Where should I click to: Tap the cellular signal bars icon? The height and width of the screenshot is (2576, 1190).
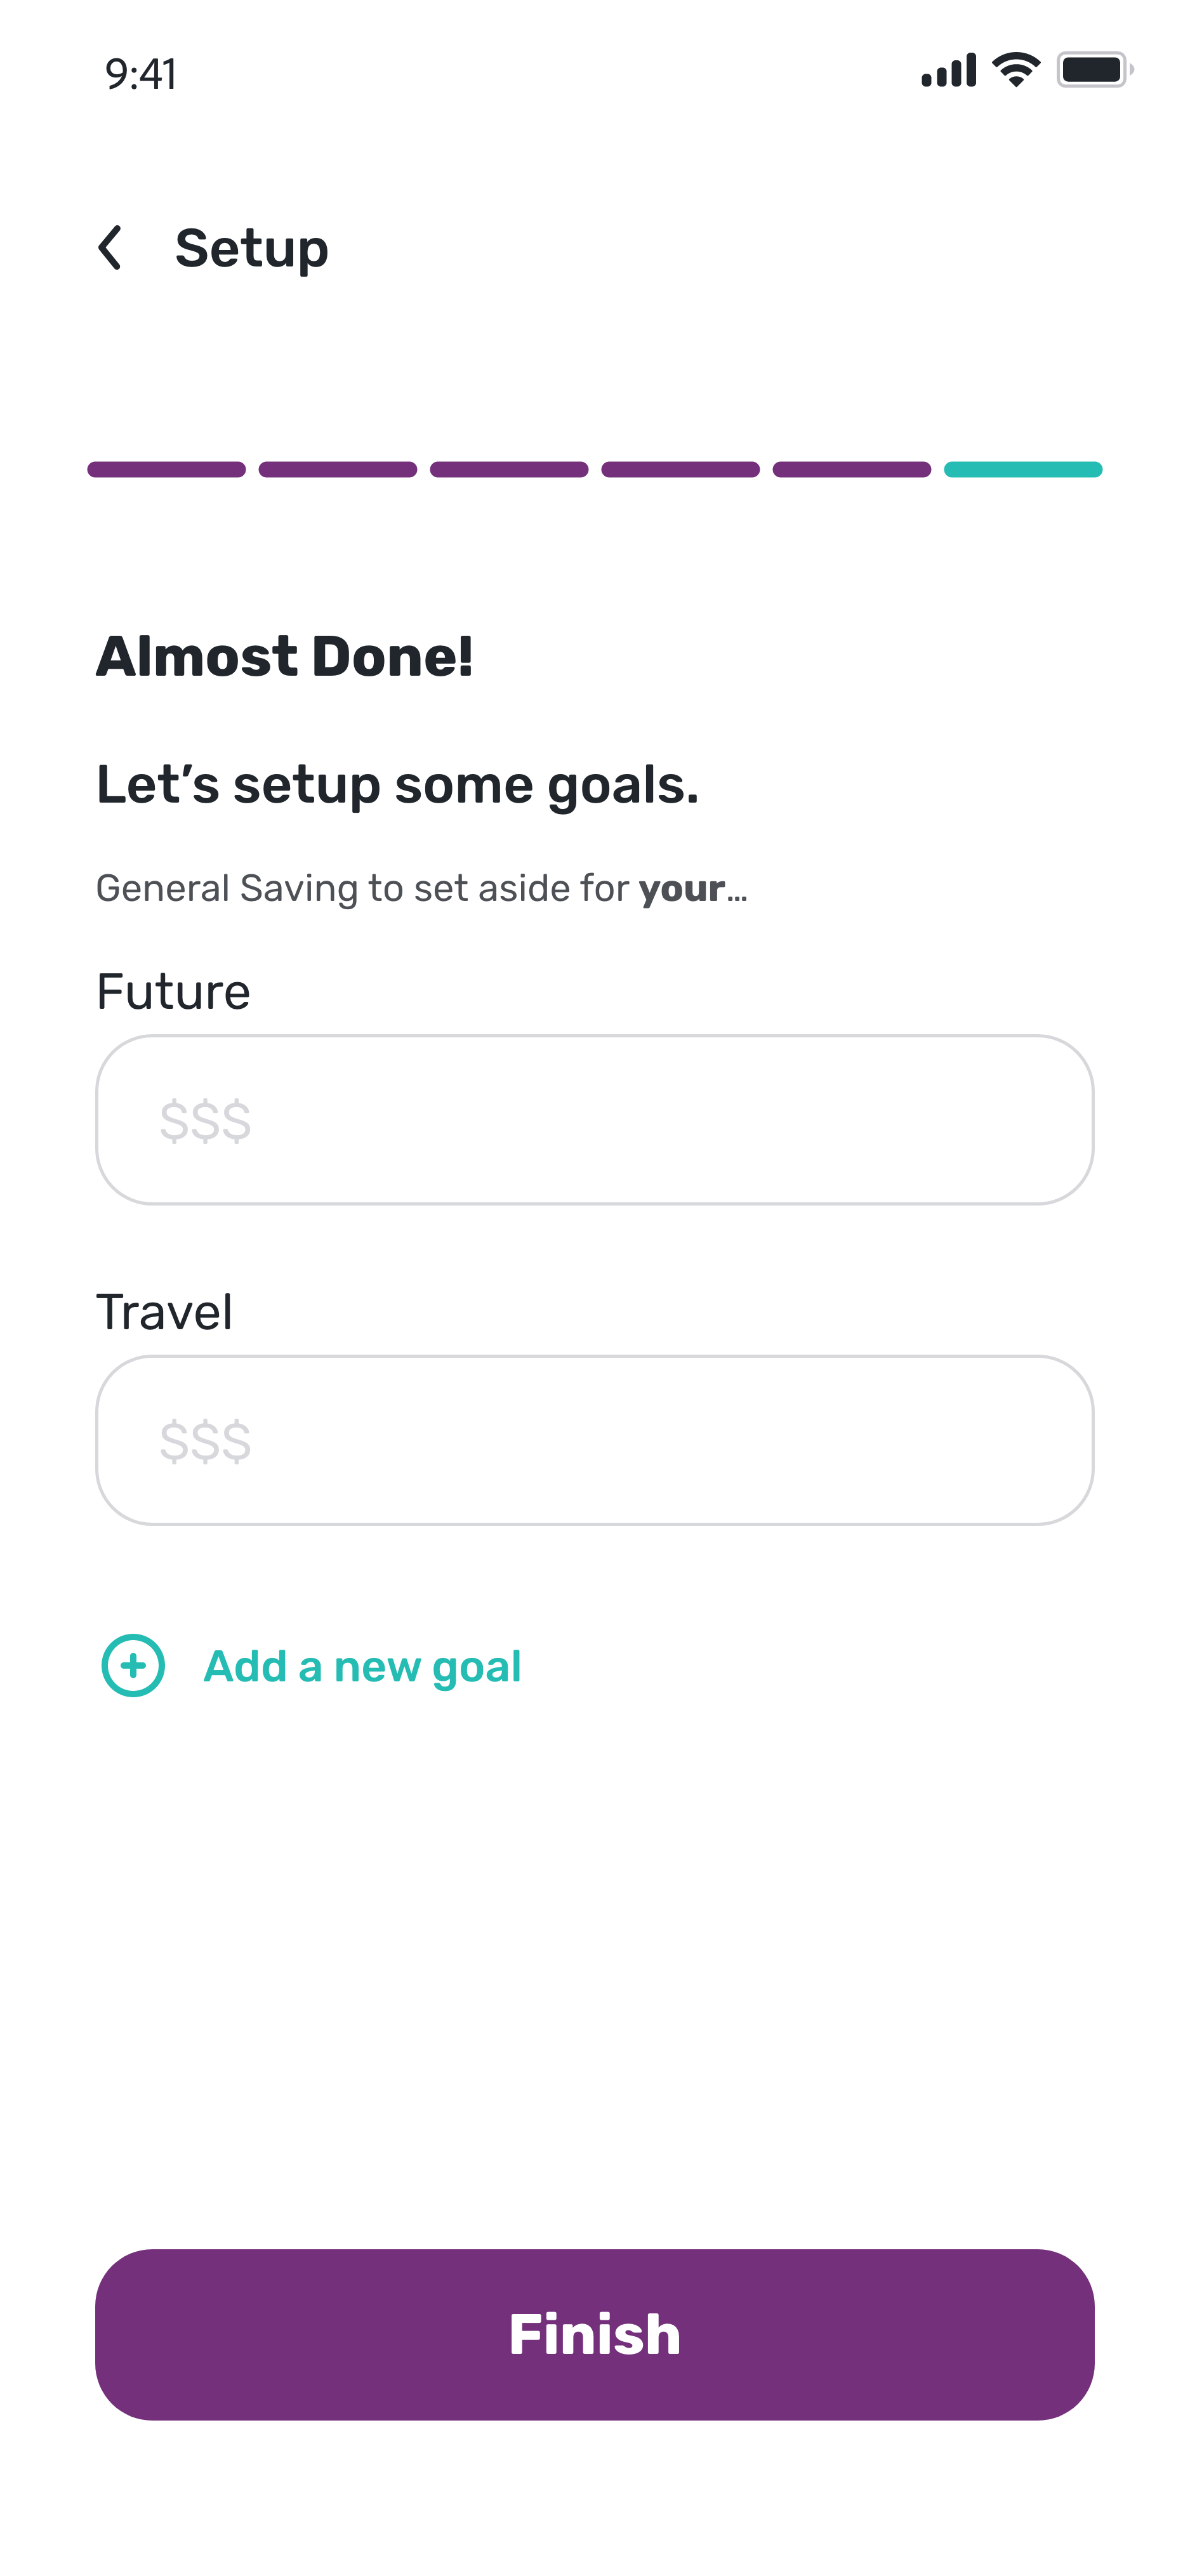coord(948,71)
